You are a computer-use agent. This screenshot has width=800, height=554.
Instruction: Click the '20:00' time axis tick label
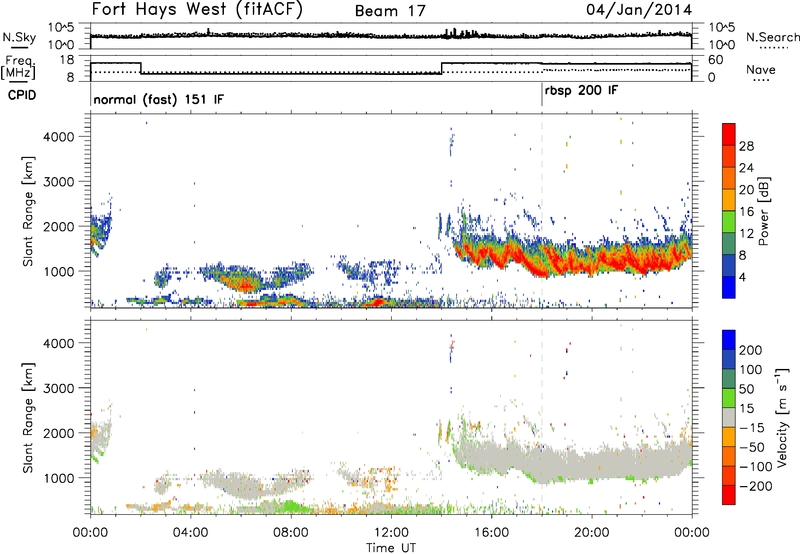pos(591,533)
